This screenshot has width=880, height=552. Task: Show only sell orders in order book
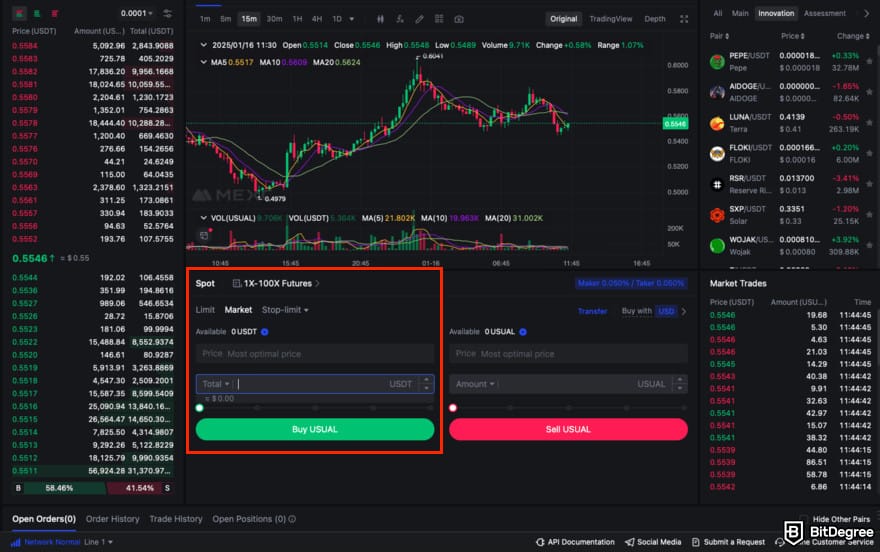coord(55,13)
